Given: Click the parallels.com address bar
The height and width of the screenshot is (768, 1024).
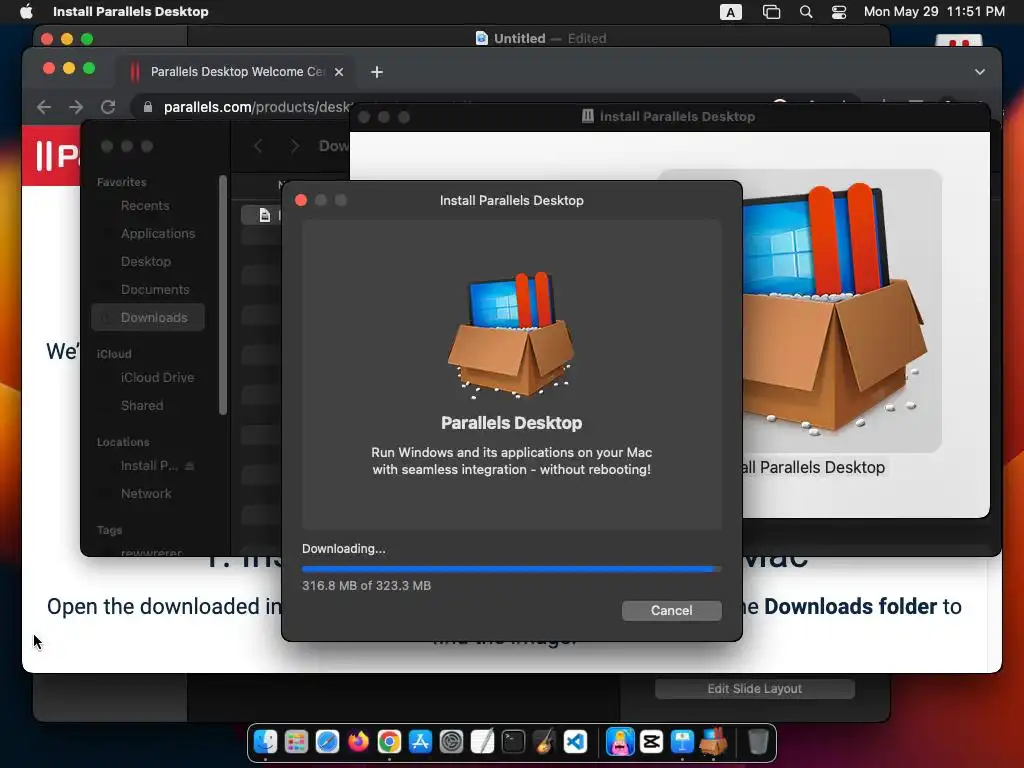Looking at the screenshot, I should 257,107.
